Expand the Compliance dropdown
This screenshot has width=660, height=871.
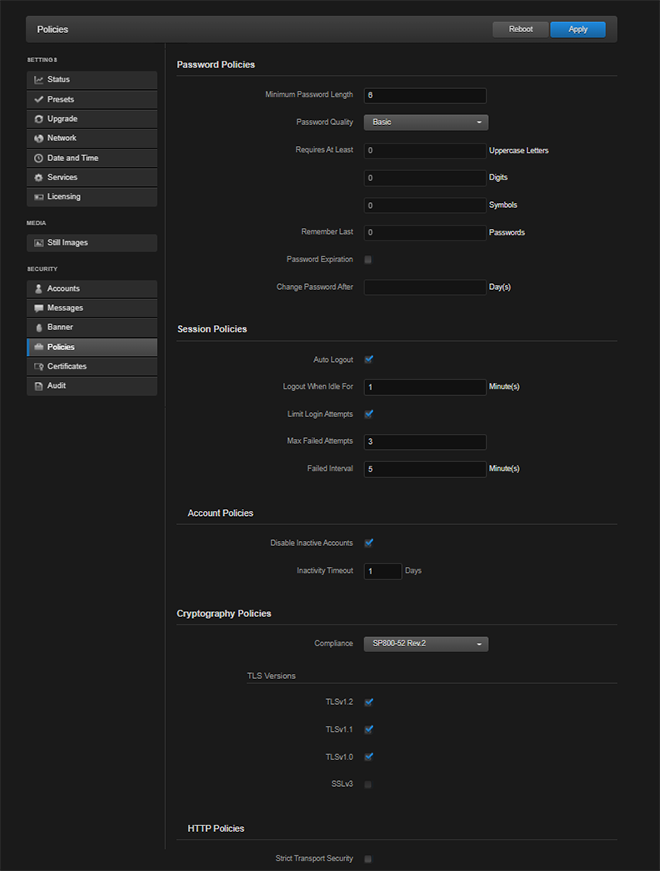tap(425, 644)
